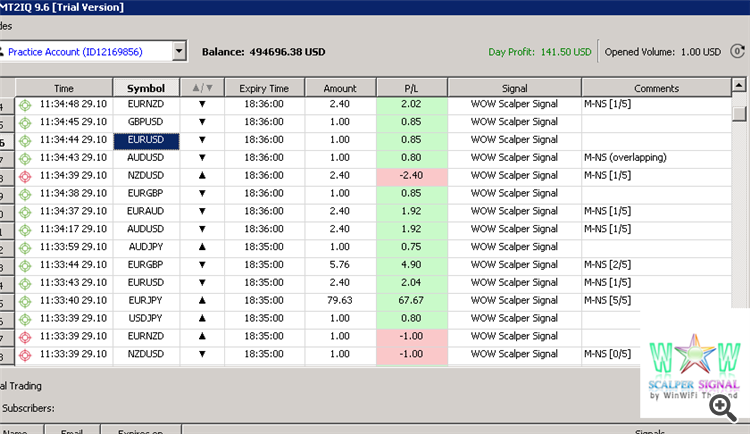Click the green win icon of the EURAUD trade
The height and width of the screenshot is (434, 750).
(25, 212)
